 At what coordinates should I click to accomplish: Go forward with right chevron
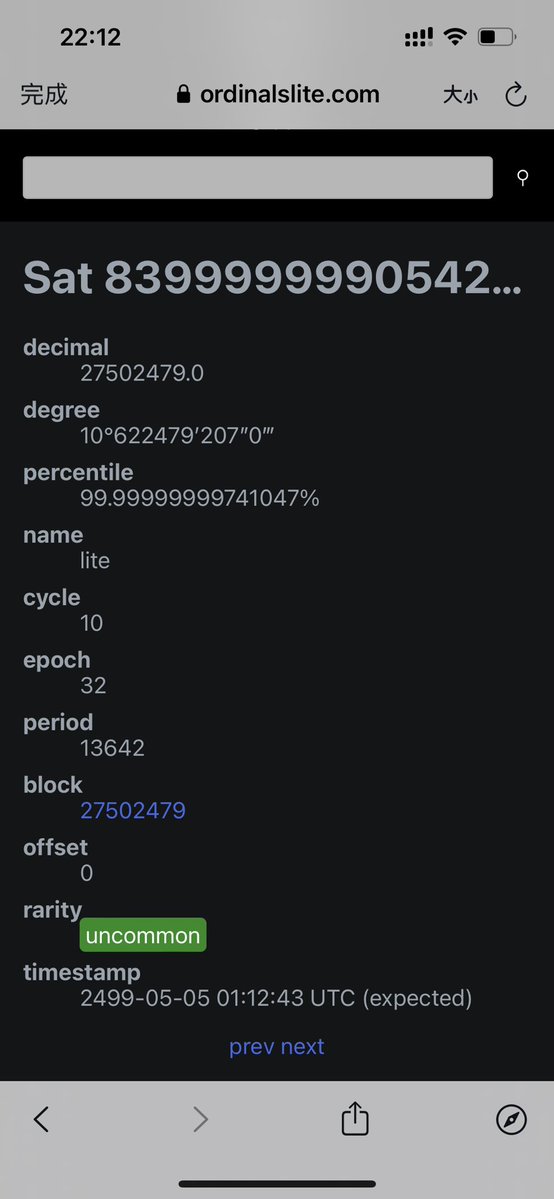click(200, 1119)
